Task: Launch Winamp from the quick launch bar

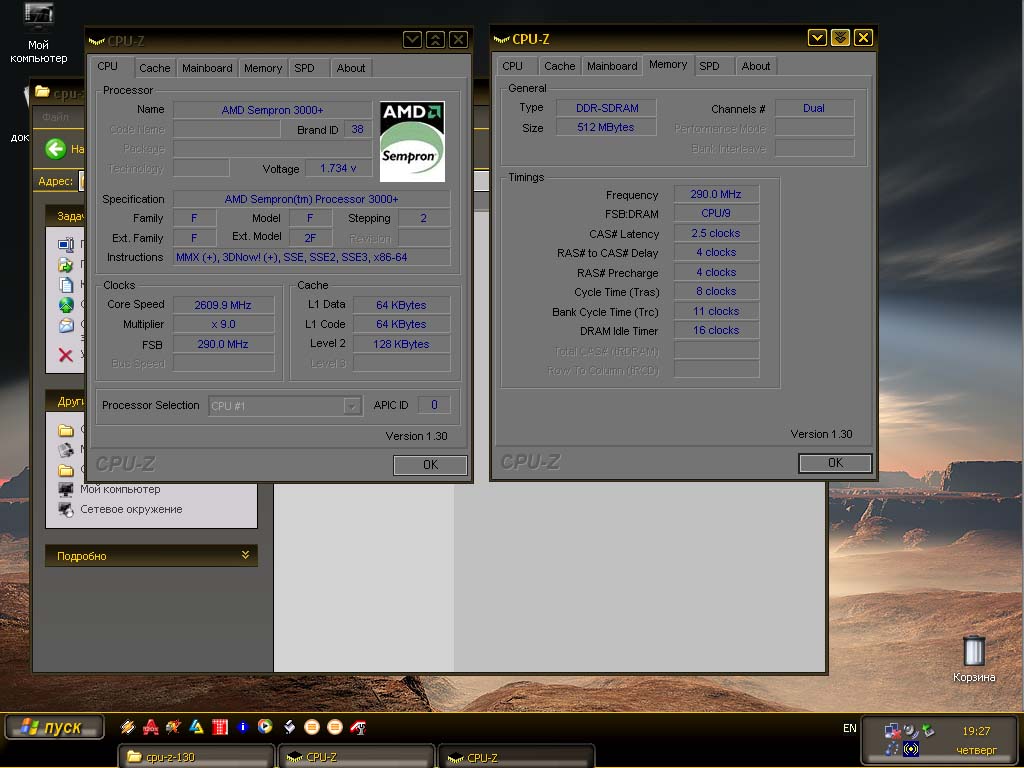Action: coord(127,726)
